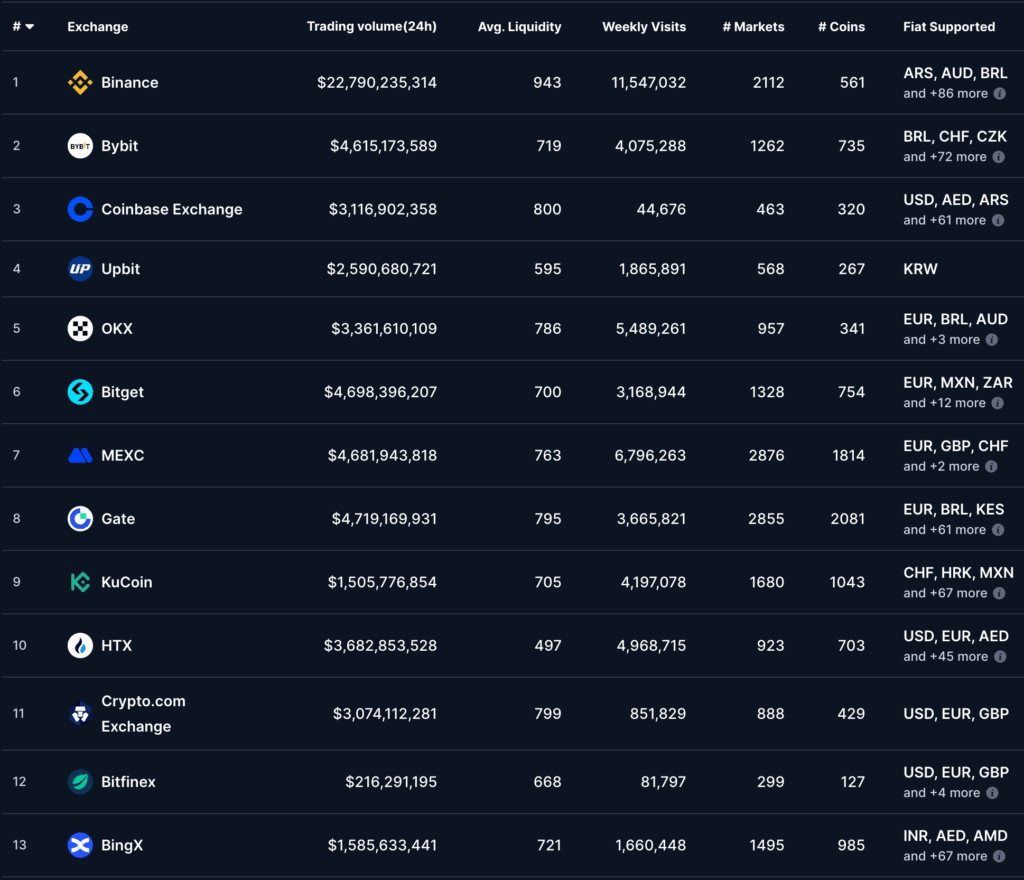Sort by Avg. Liquidity header

tap(519, 27)
